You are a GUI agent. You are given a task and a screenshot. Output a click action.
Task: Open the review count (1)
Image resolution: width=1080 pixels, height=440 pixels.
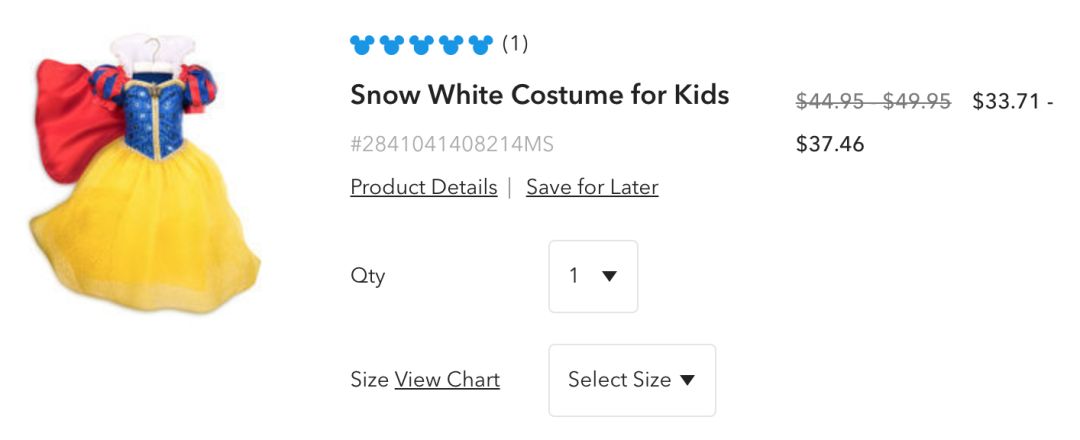coord(515,44)
